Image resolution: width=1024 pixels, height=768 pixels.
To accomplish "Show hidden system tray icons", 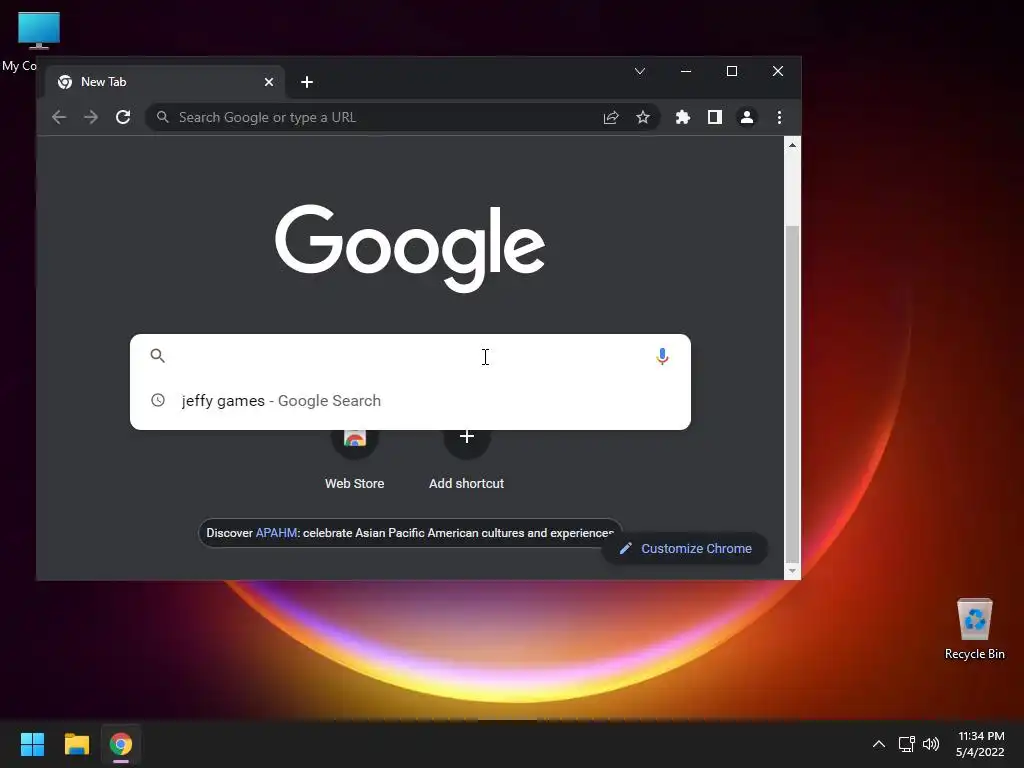I will tap(879, 744).
